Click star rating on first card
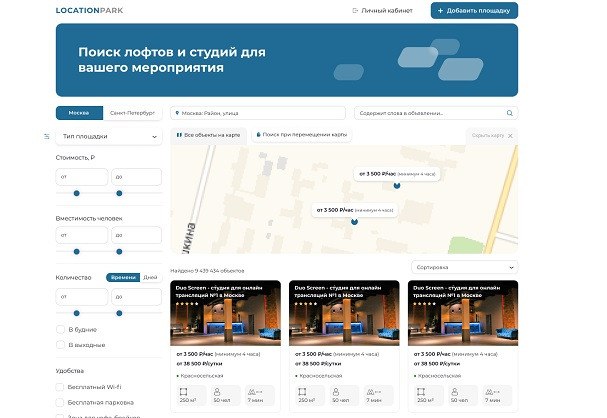The height and width of the screenshot is (418, 607). click(187, 303)
